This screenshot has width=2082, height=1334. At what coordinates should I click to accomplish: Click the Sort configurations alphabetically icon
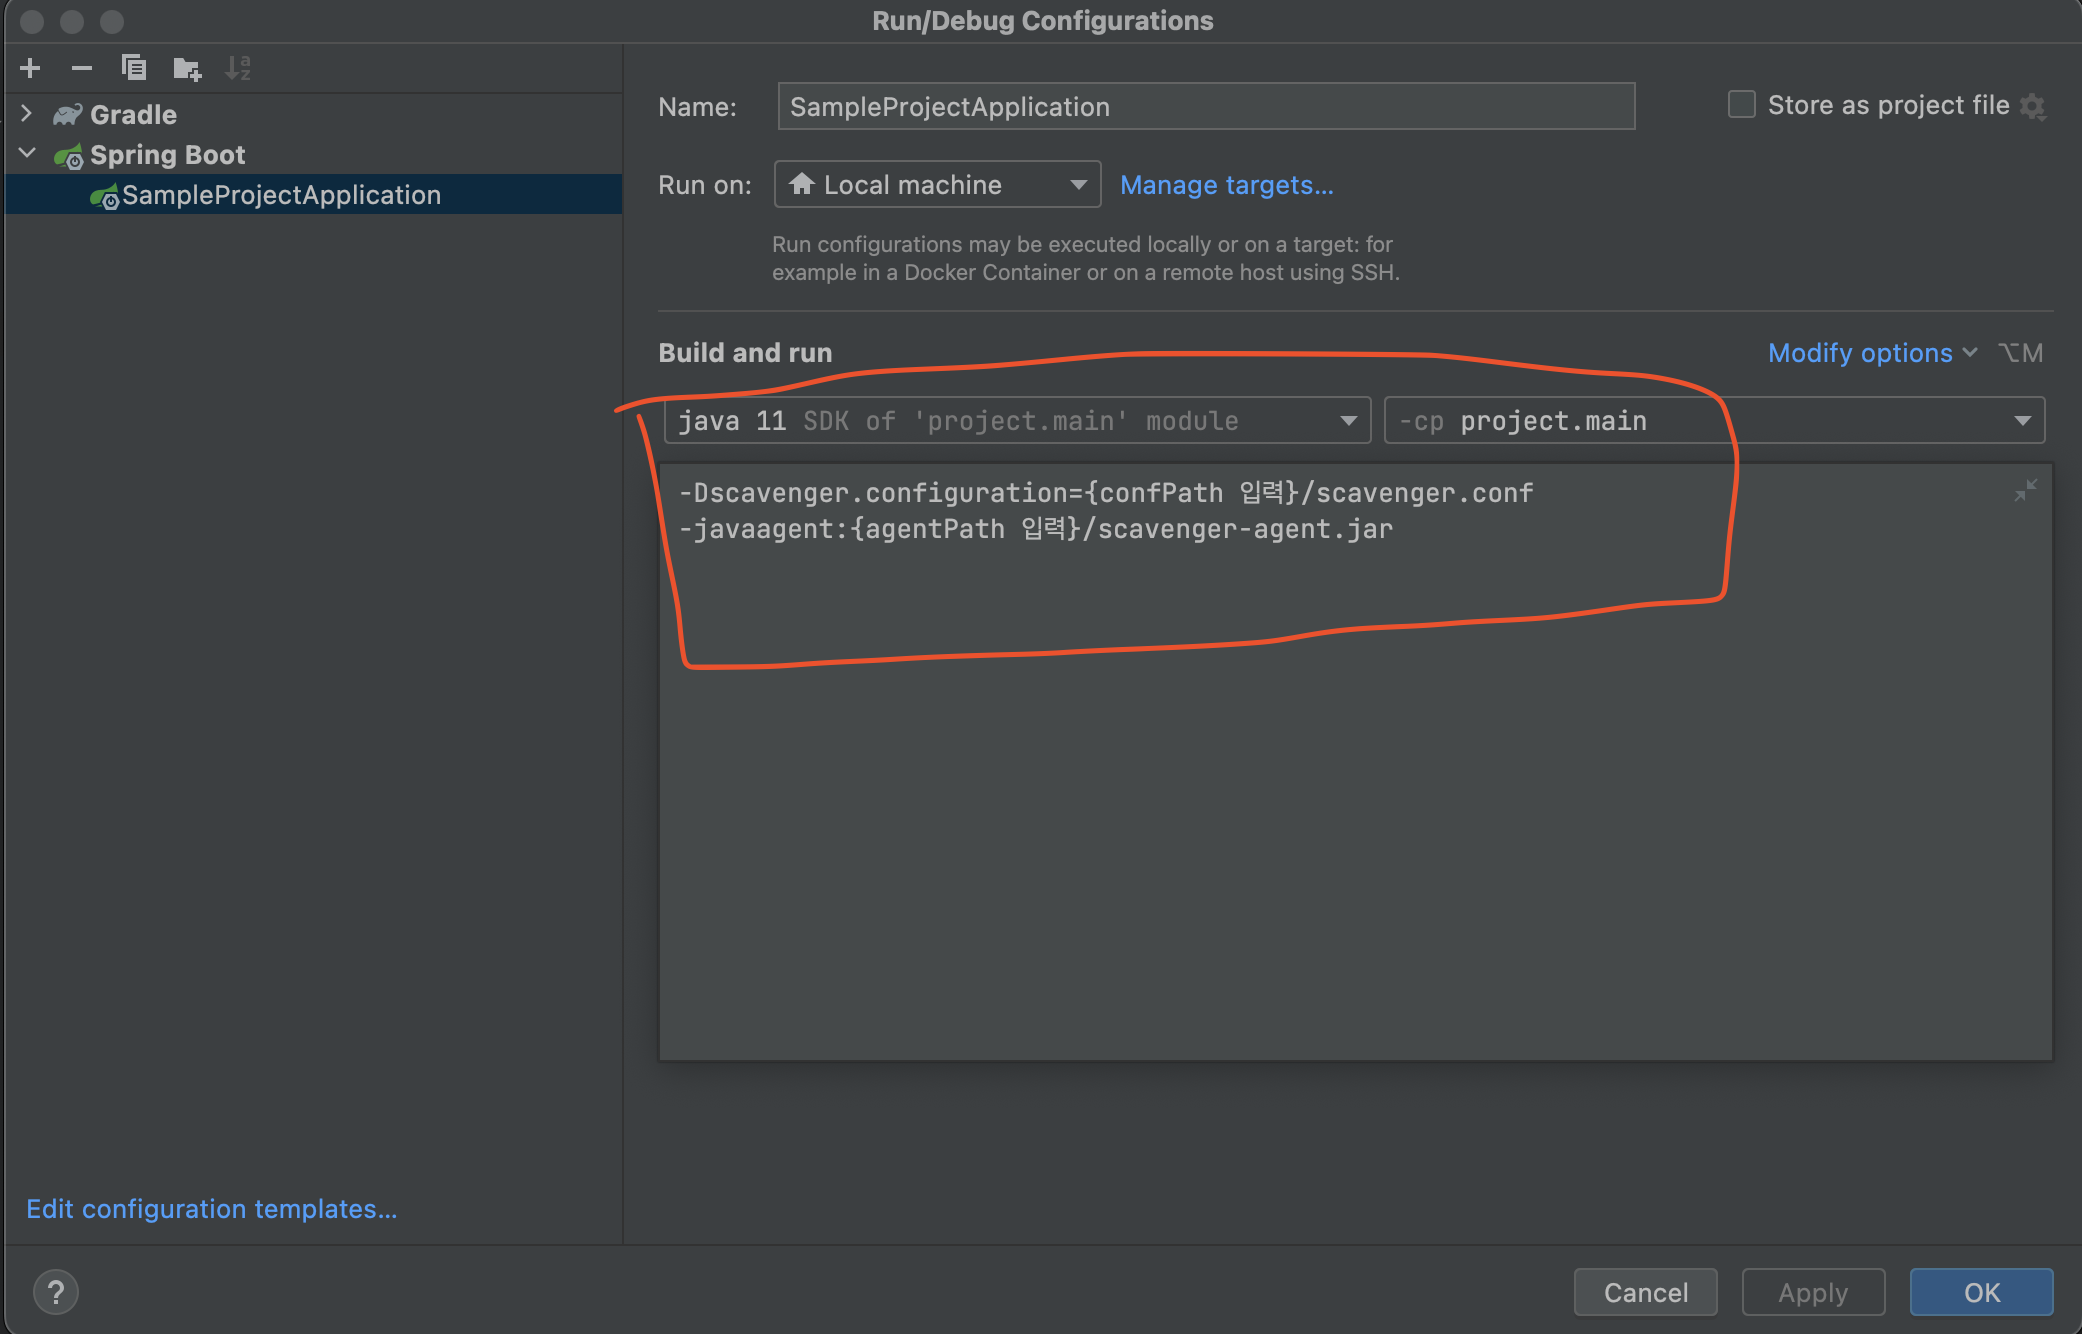click(238, 68)
